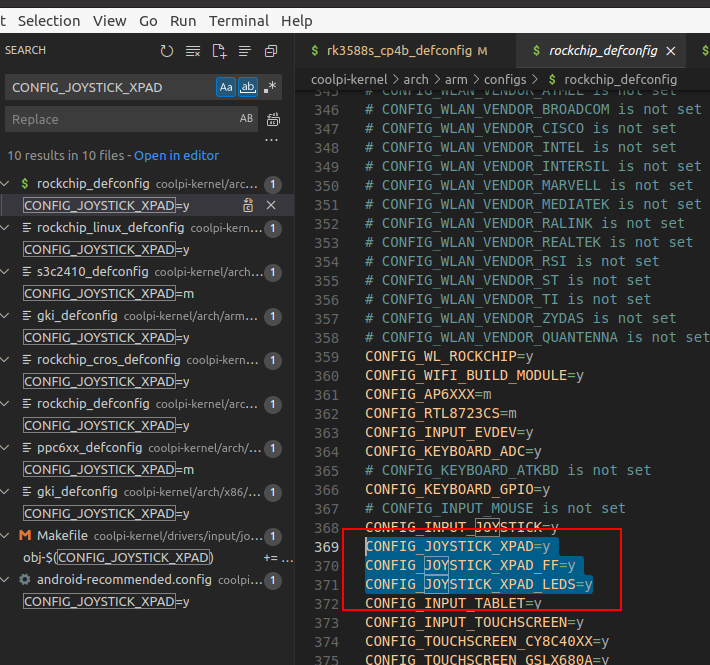Click s3c2410_defconfig file icon
This screenshot has width=710, height=665.
(27, 271)
